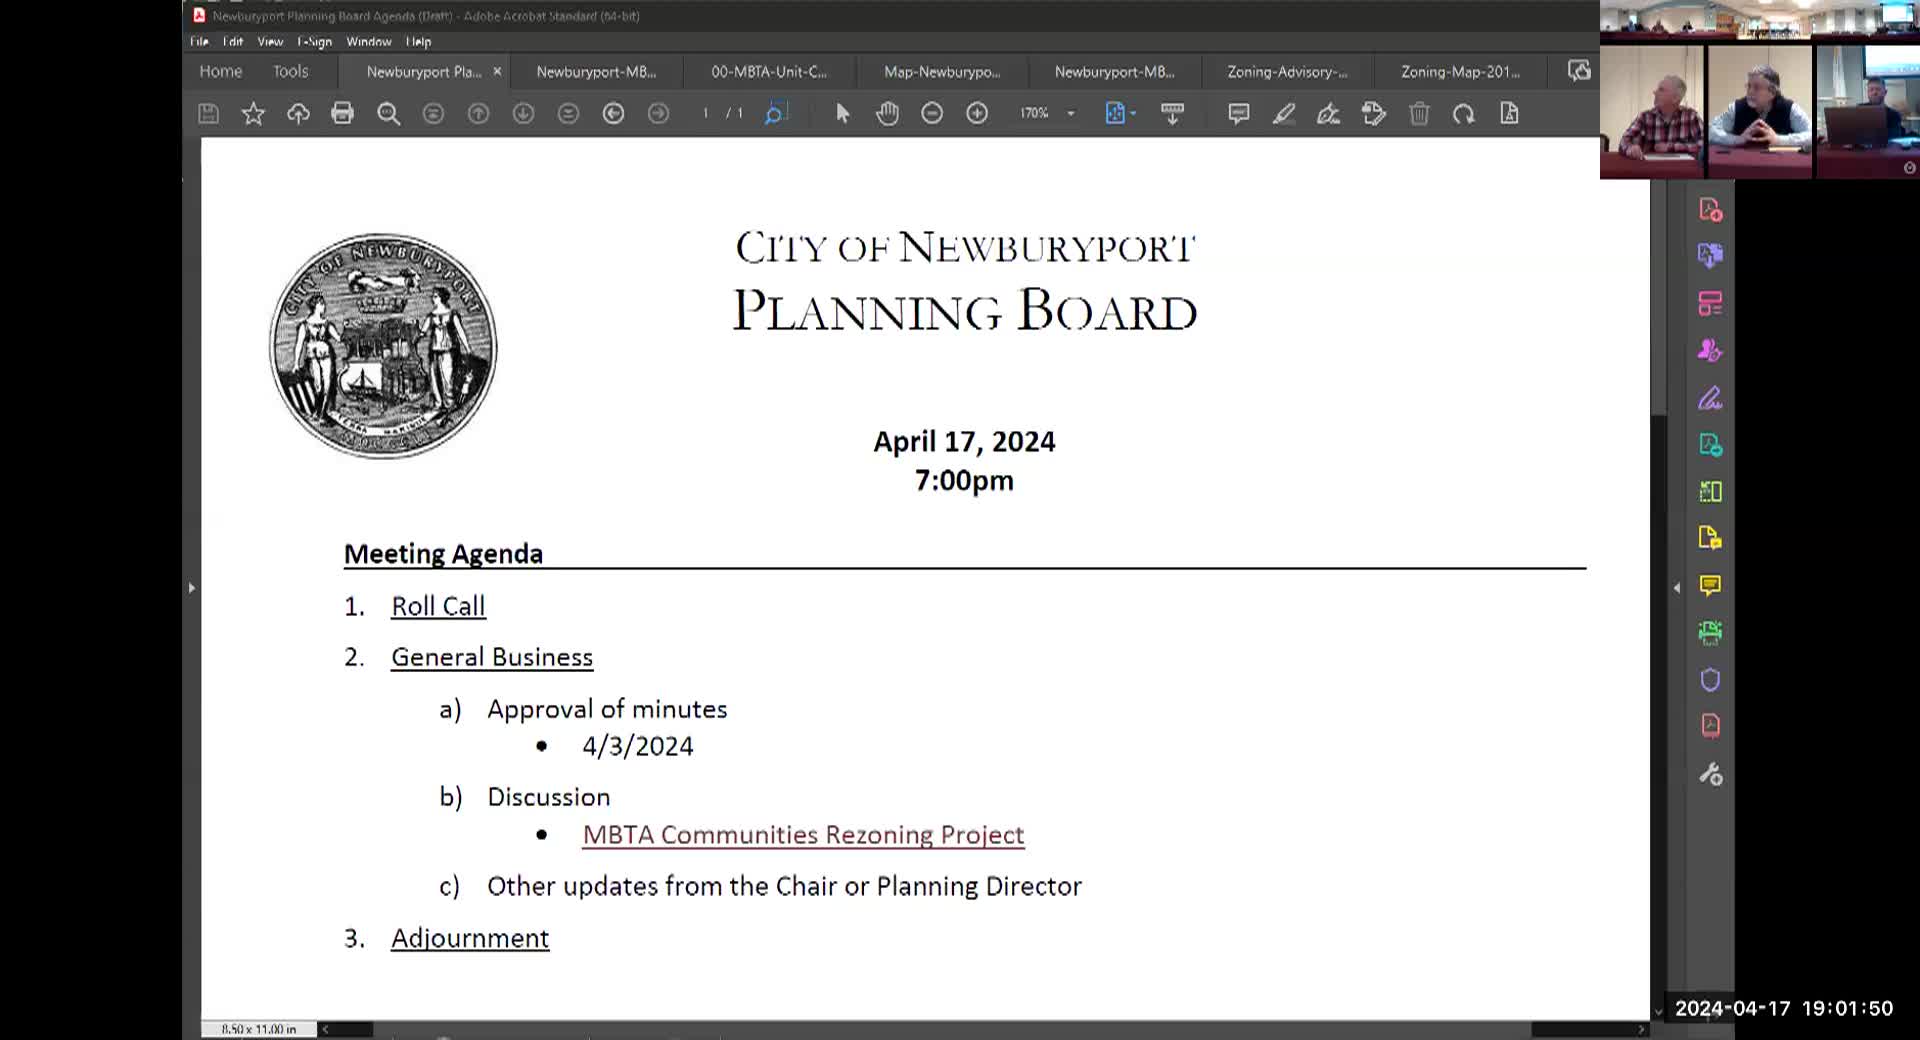
Task: Click the stamp tool icon
Action: click(x=1374, y=114)
